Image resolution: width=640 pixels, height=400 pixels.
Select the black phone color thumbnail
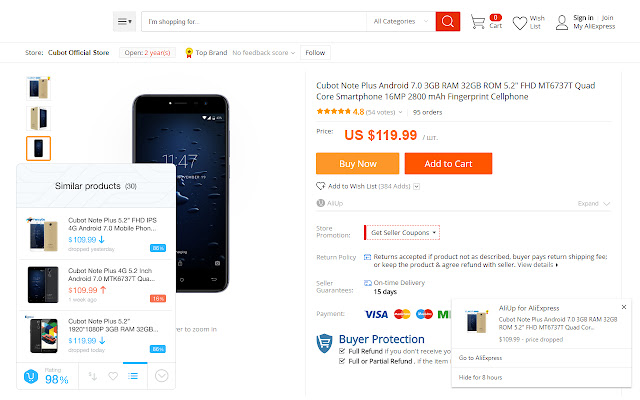click(x=38, y=148)
